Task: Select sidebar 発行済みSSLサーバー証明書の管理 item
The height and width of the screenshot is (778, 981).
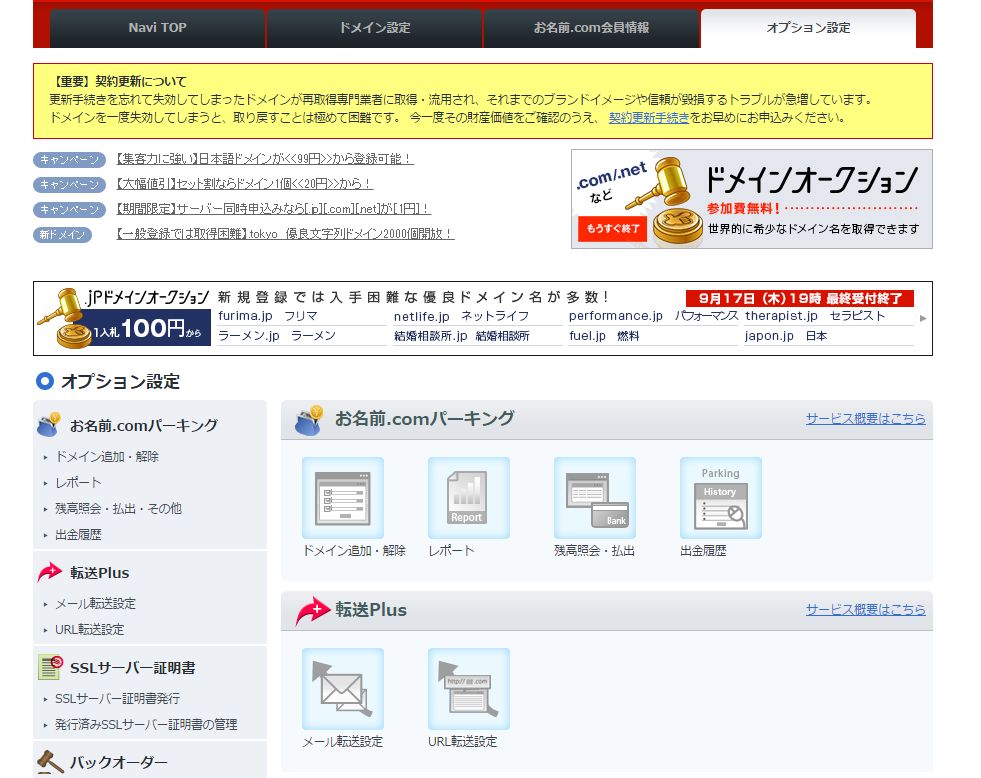Action: 146,724
